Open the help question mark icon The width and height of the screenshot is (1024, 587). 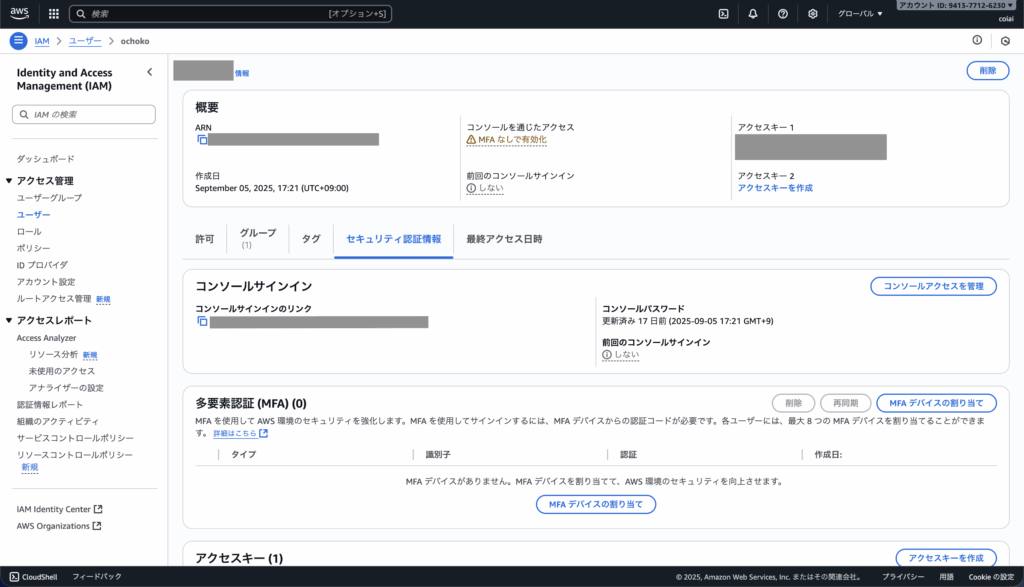[783, 14]
